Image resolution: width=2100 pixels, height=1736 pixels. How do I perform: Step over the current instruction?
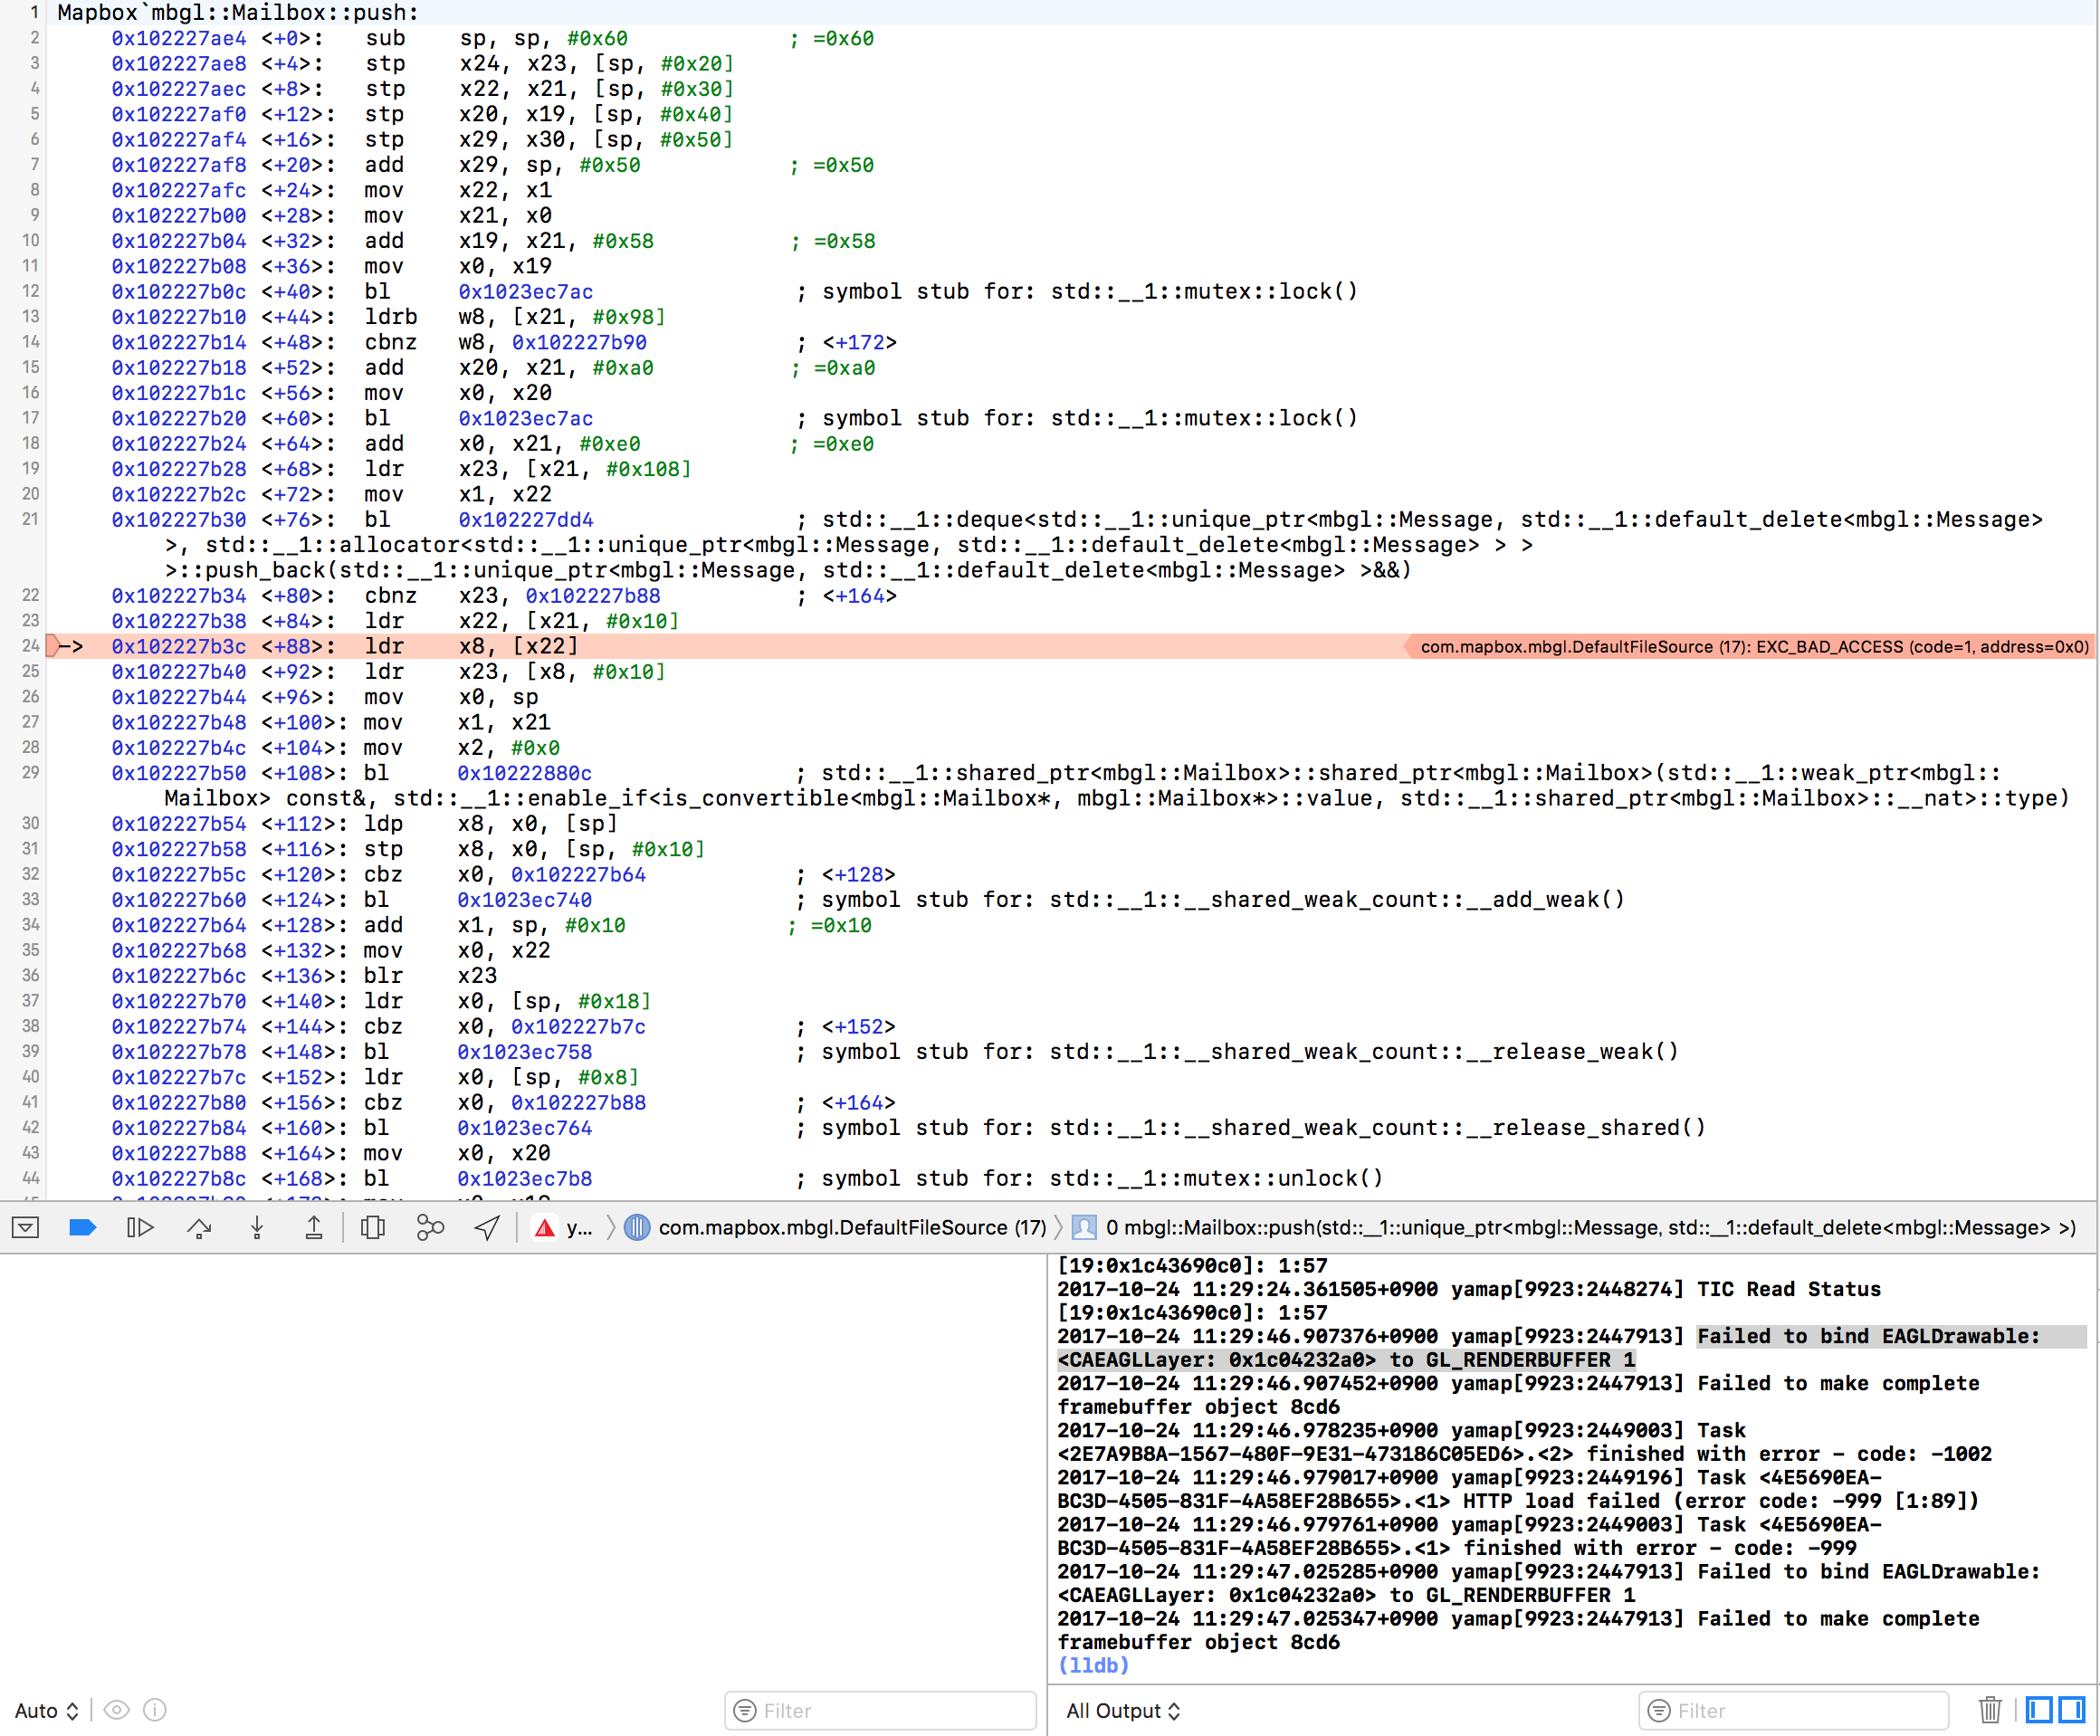[x=199, y=1227]
